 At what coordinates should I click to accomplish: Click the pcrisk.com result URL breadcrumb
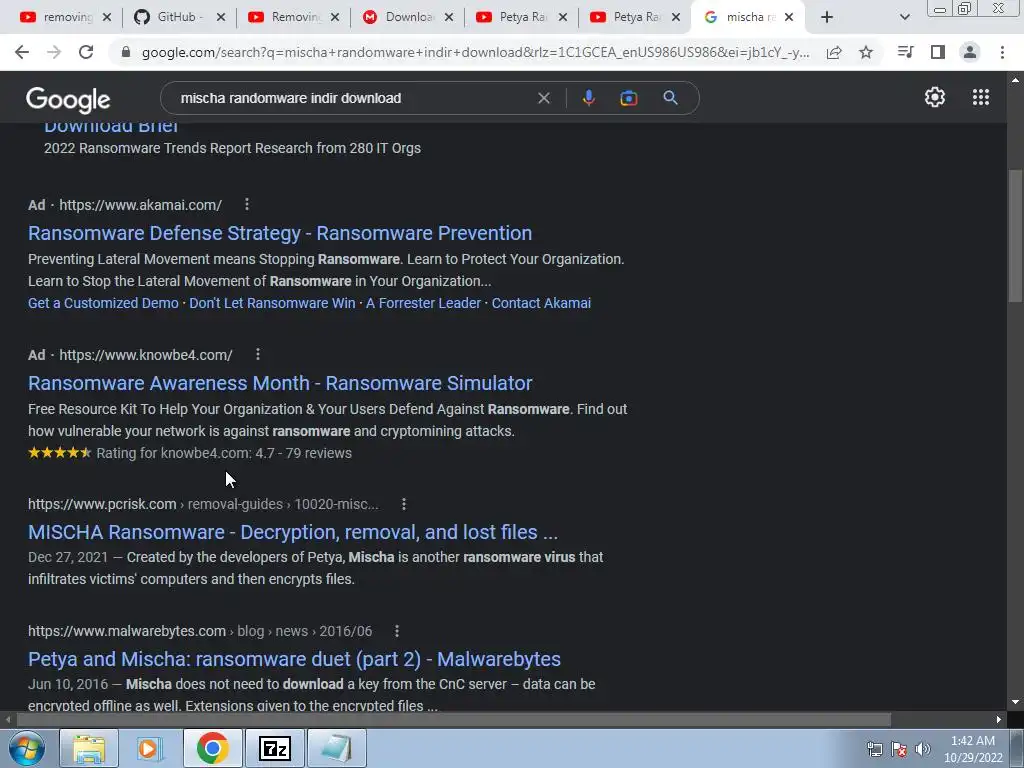click(x=203, y=504)
